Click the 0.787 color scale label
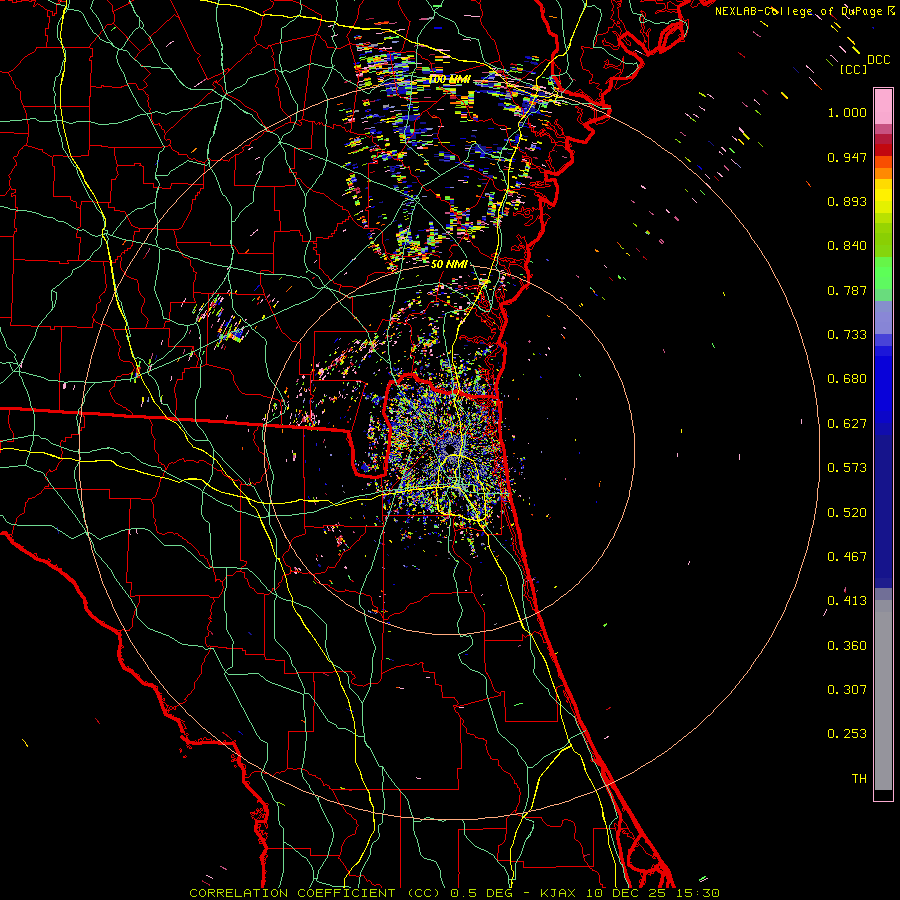Screen dimensions: 900x900 click(x=847, y=290)
